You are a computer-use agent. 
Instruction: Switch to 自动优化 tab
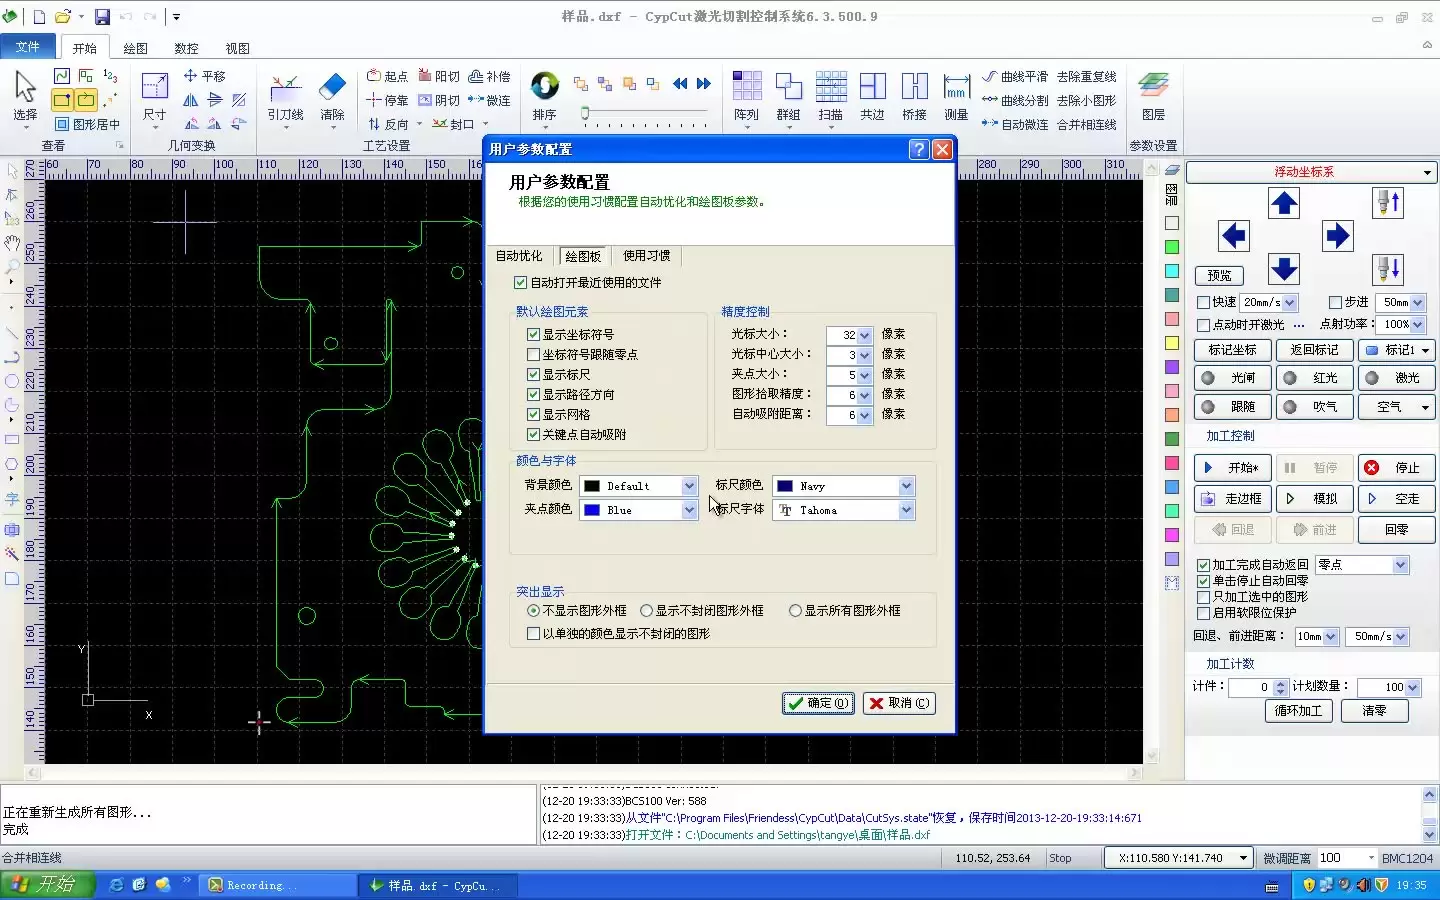pos(519,257)
